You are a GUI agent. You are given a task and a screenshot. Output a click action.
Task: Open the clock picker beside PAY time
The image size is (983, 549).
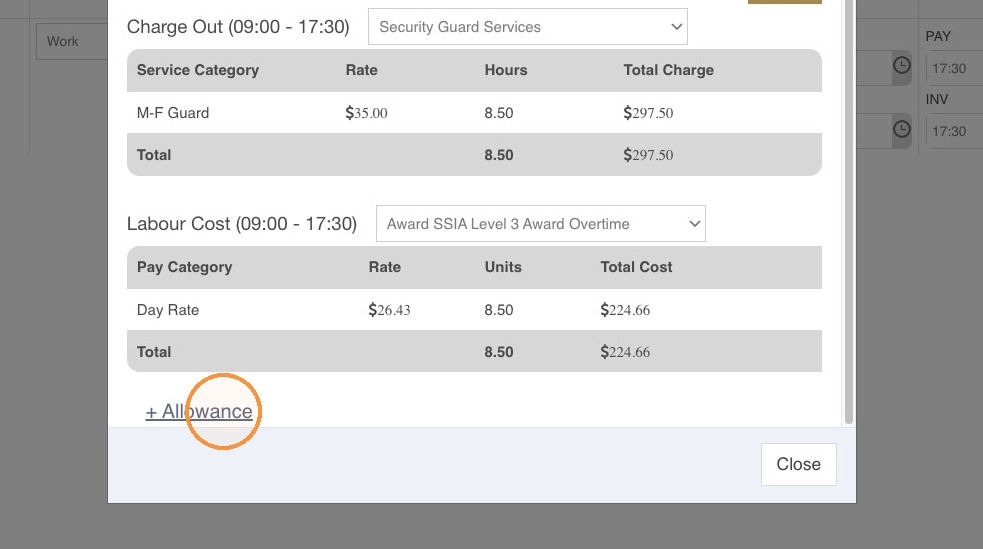[902, 65]
